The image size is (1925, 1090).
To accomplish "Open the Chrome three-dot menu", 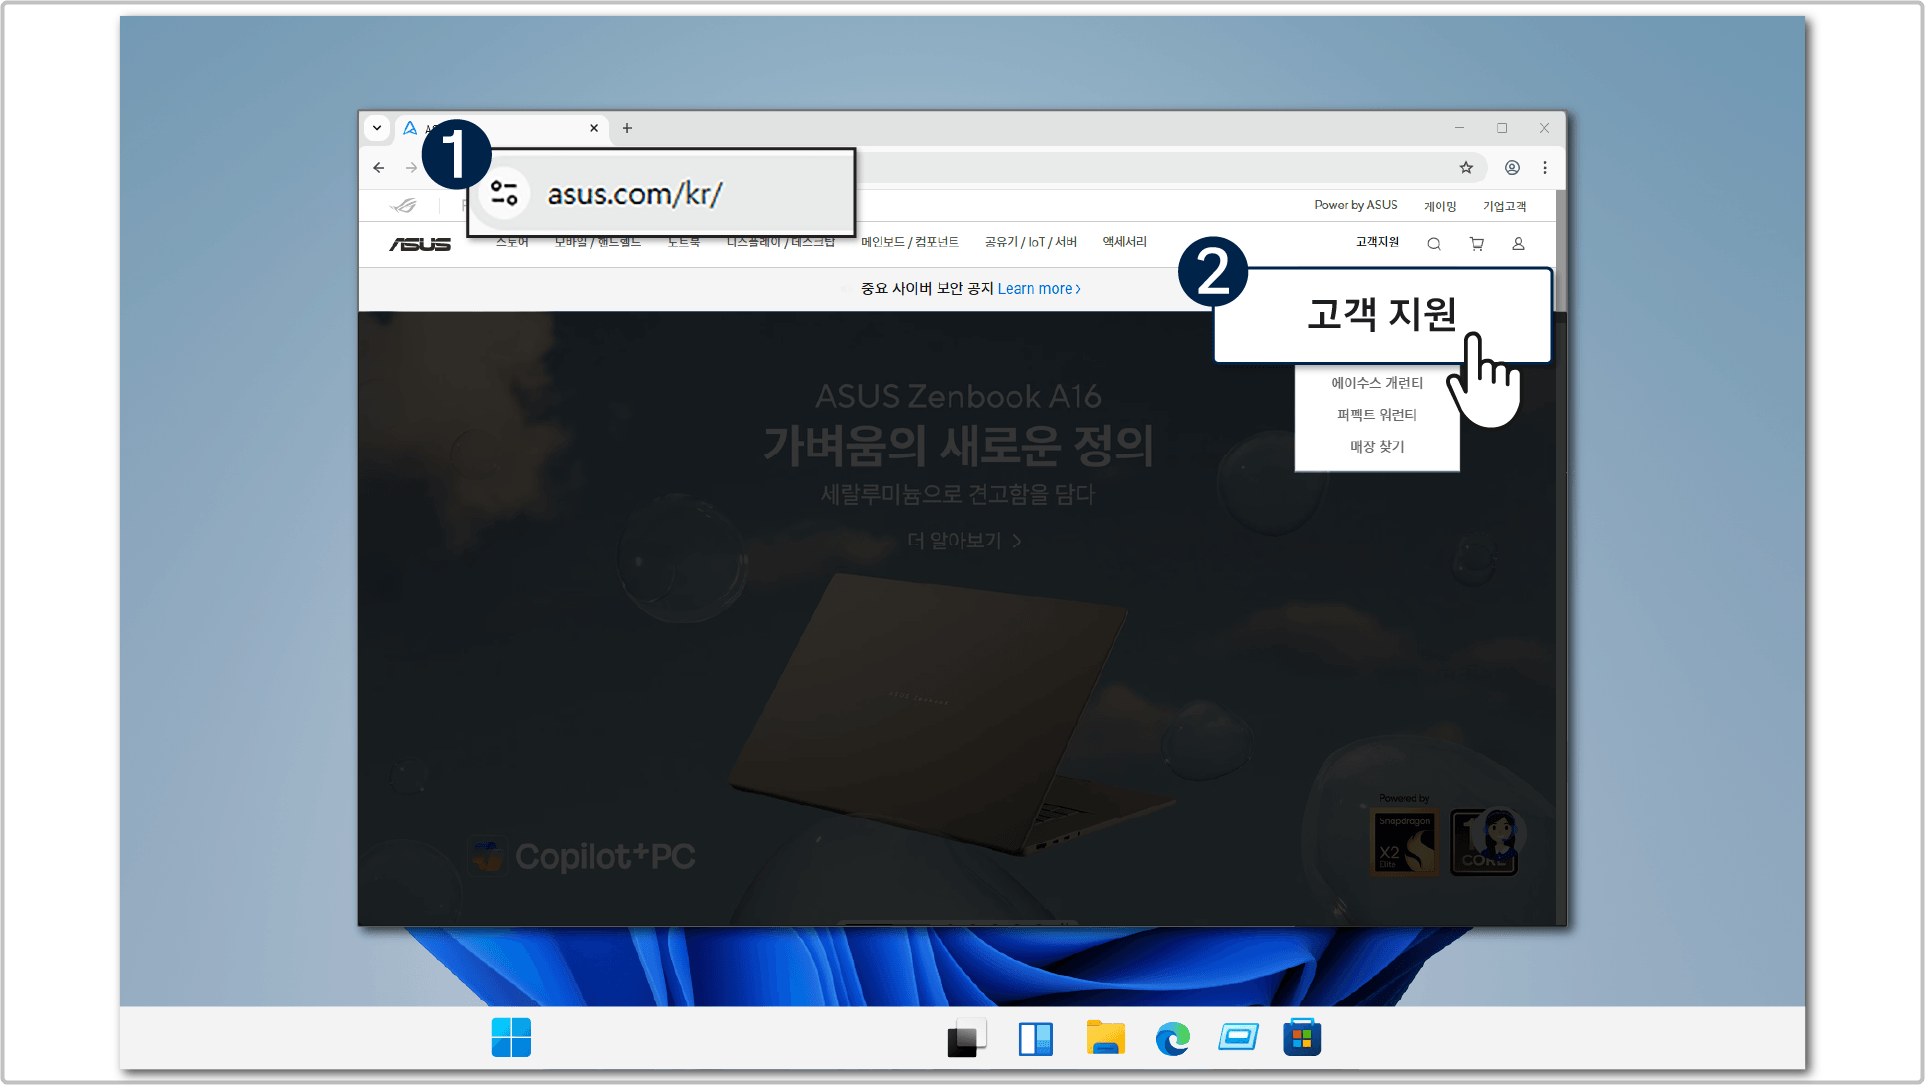I will (x=1545, y=168).
